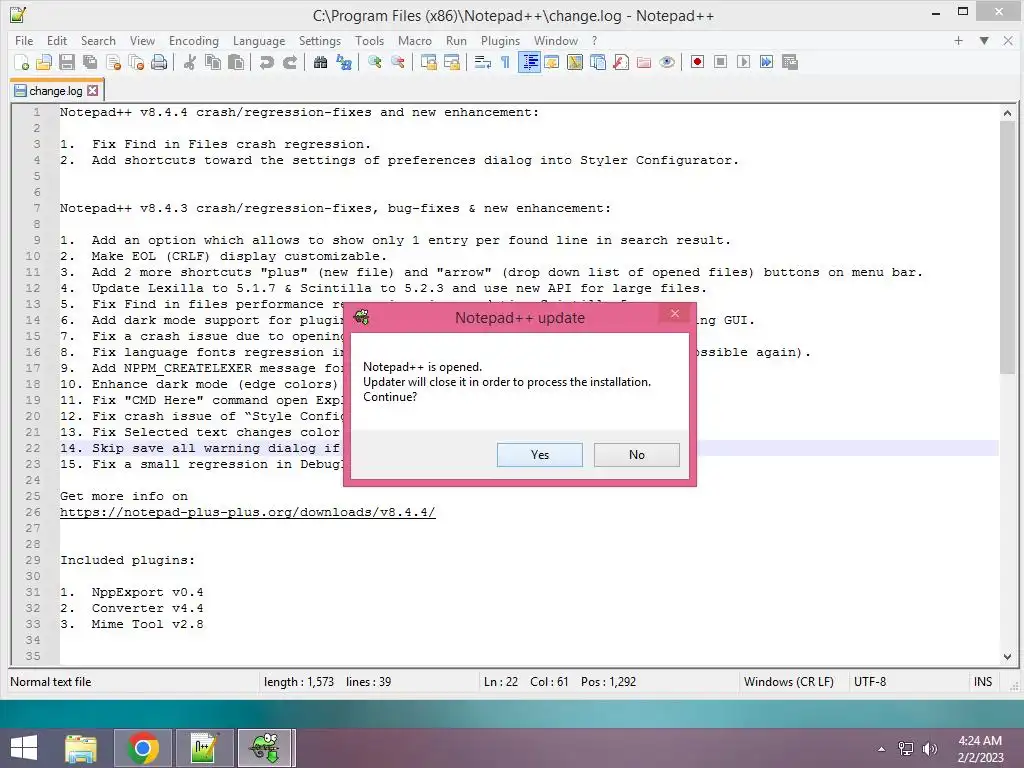Click 'INS' indicator in status bar

point(983,682)
